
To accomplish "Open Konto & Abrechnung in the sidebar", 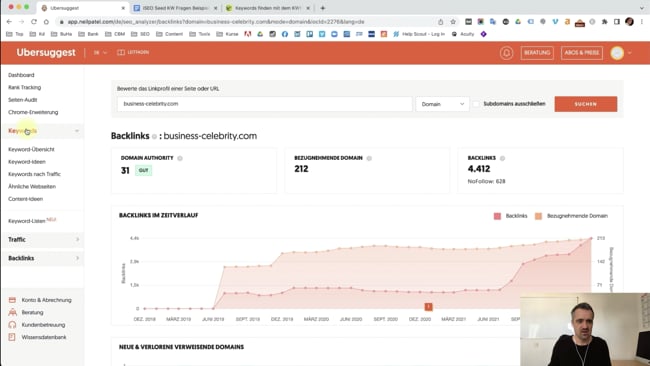I will (x=40, y=300).
